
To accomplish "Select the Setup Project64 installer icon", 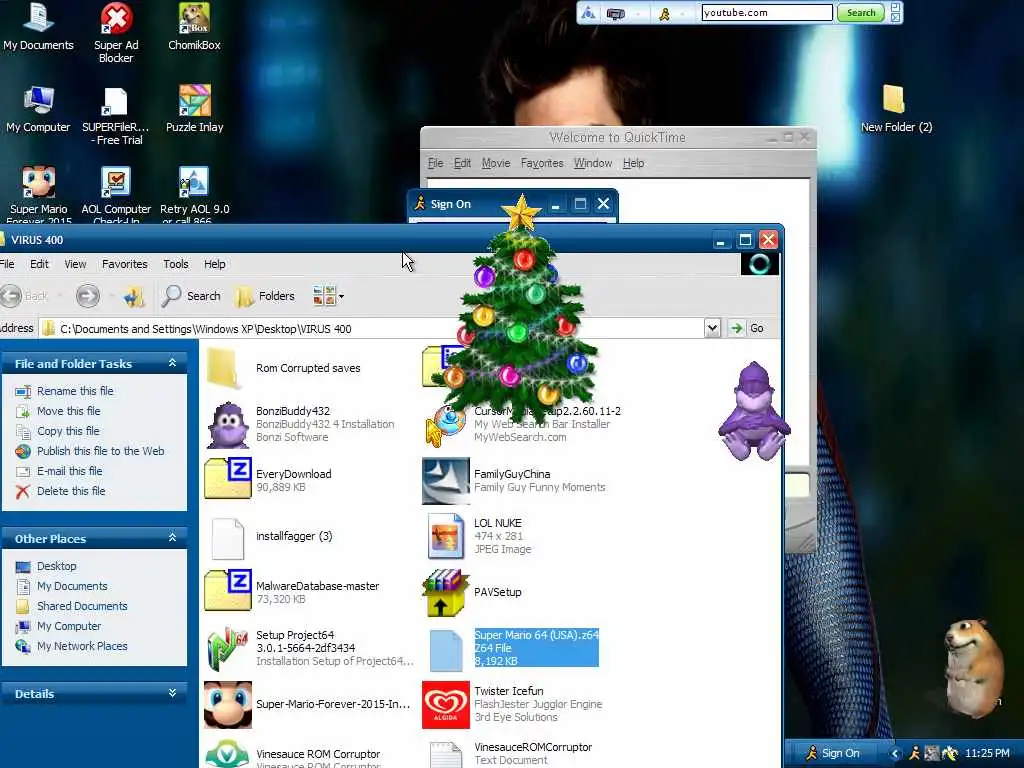I will pos(228,648).
